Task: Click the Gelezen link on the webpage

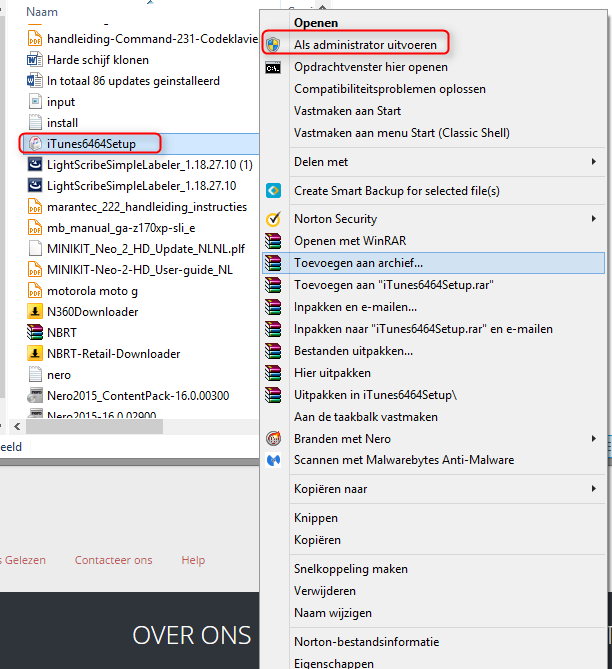Action: [25, 560]
